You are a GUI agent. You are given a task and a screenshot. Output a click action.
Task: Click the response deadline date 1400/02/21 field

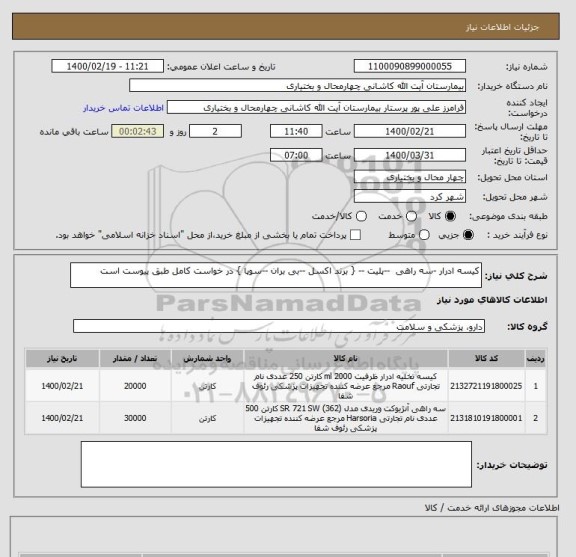coord(410,131)
